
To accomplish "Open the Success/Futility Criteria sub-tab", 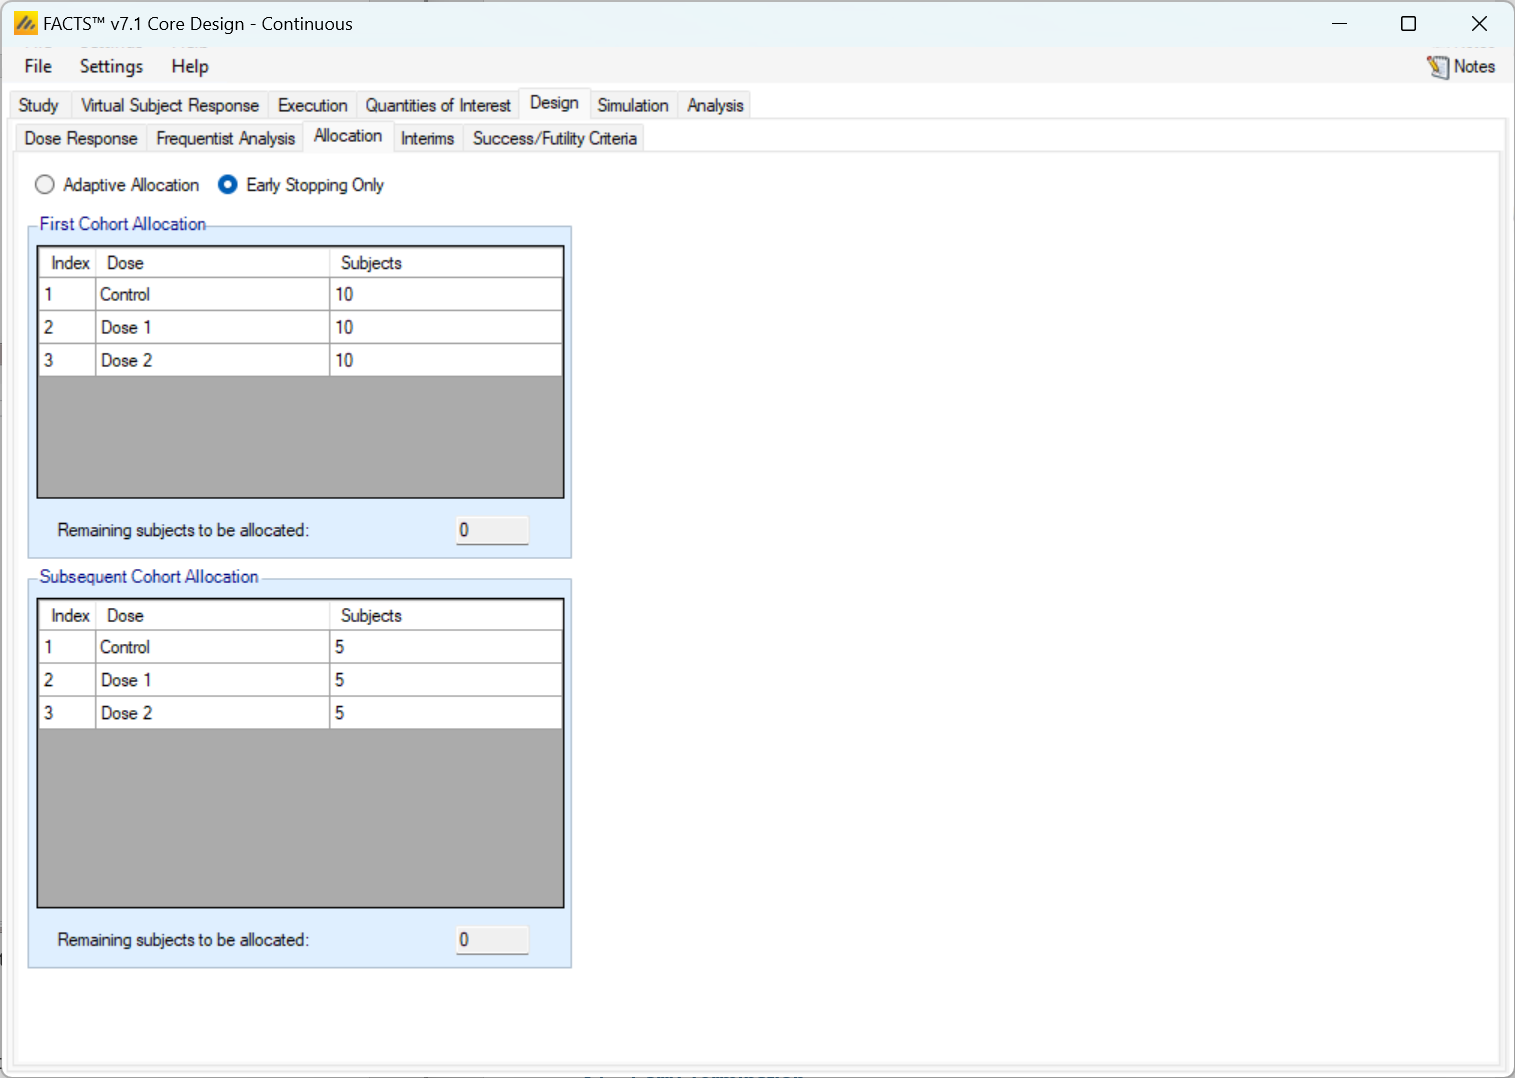I will click(x=554, y=139).
